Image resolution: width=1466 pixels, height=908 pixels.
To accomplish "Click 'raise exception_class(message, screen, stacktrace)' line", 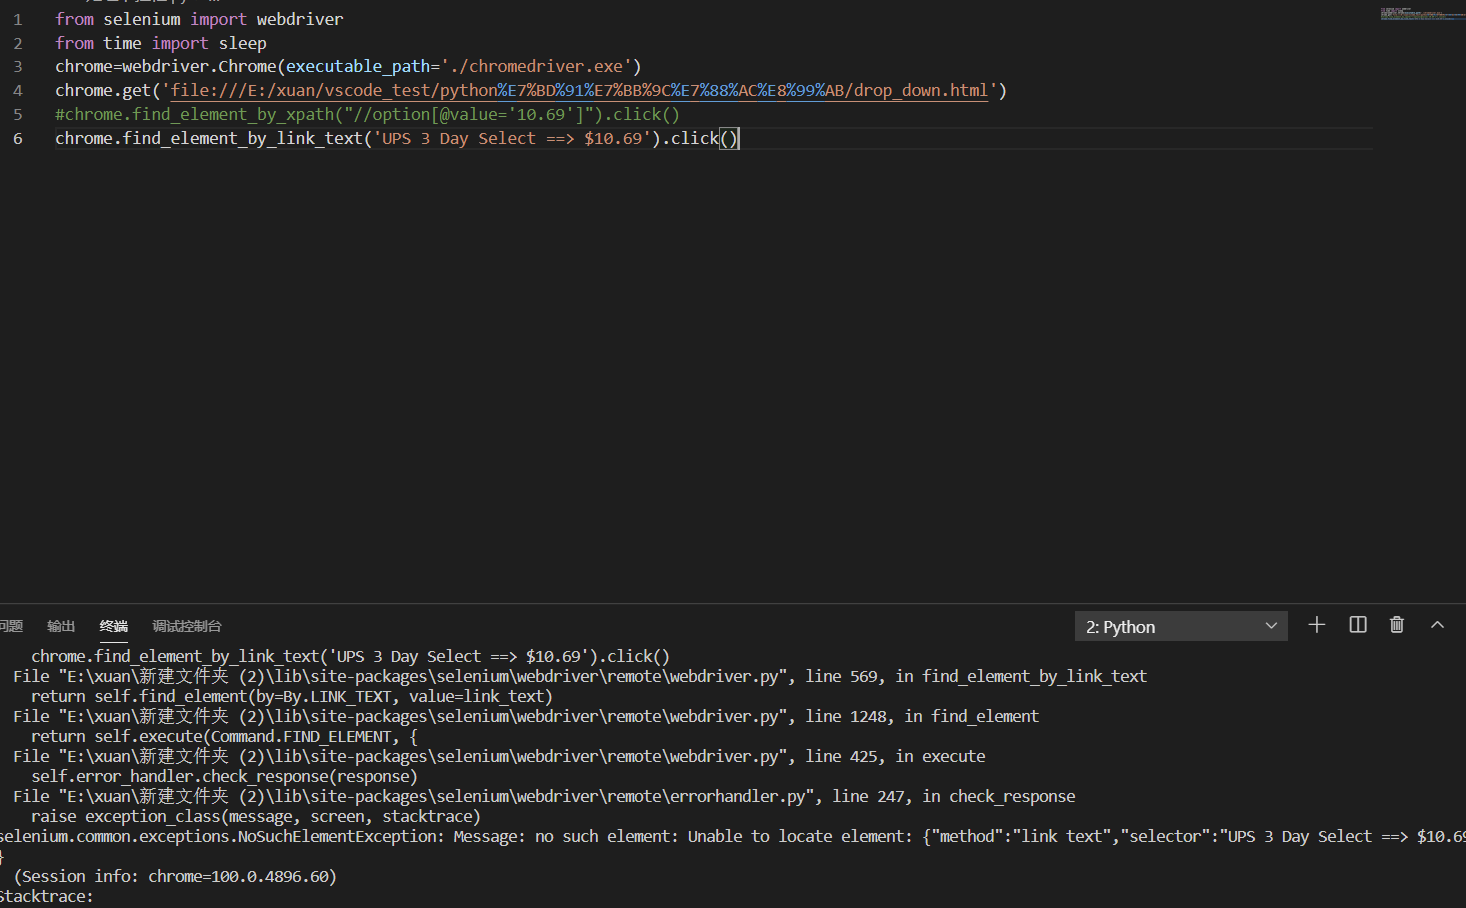I will (x=256, y=816).
